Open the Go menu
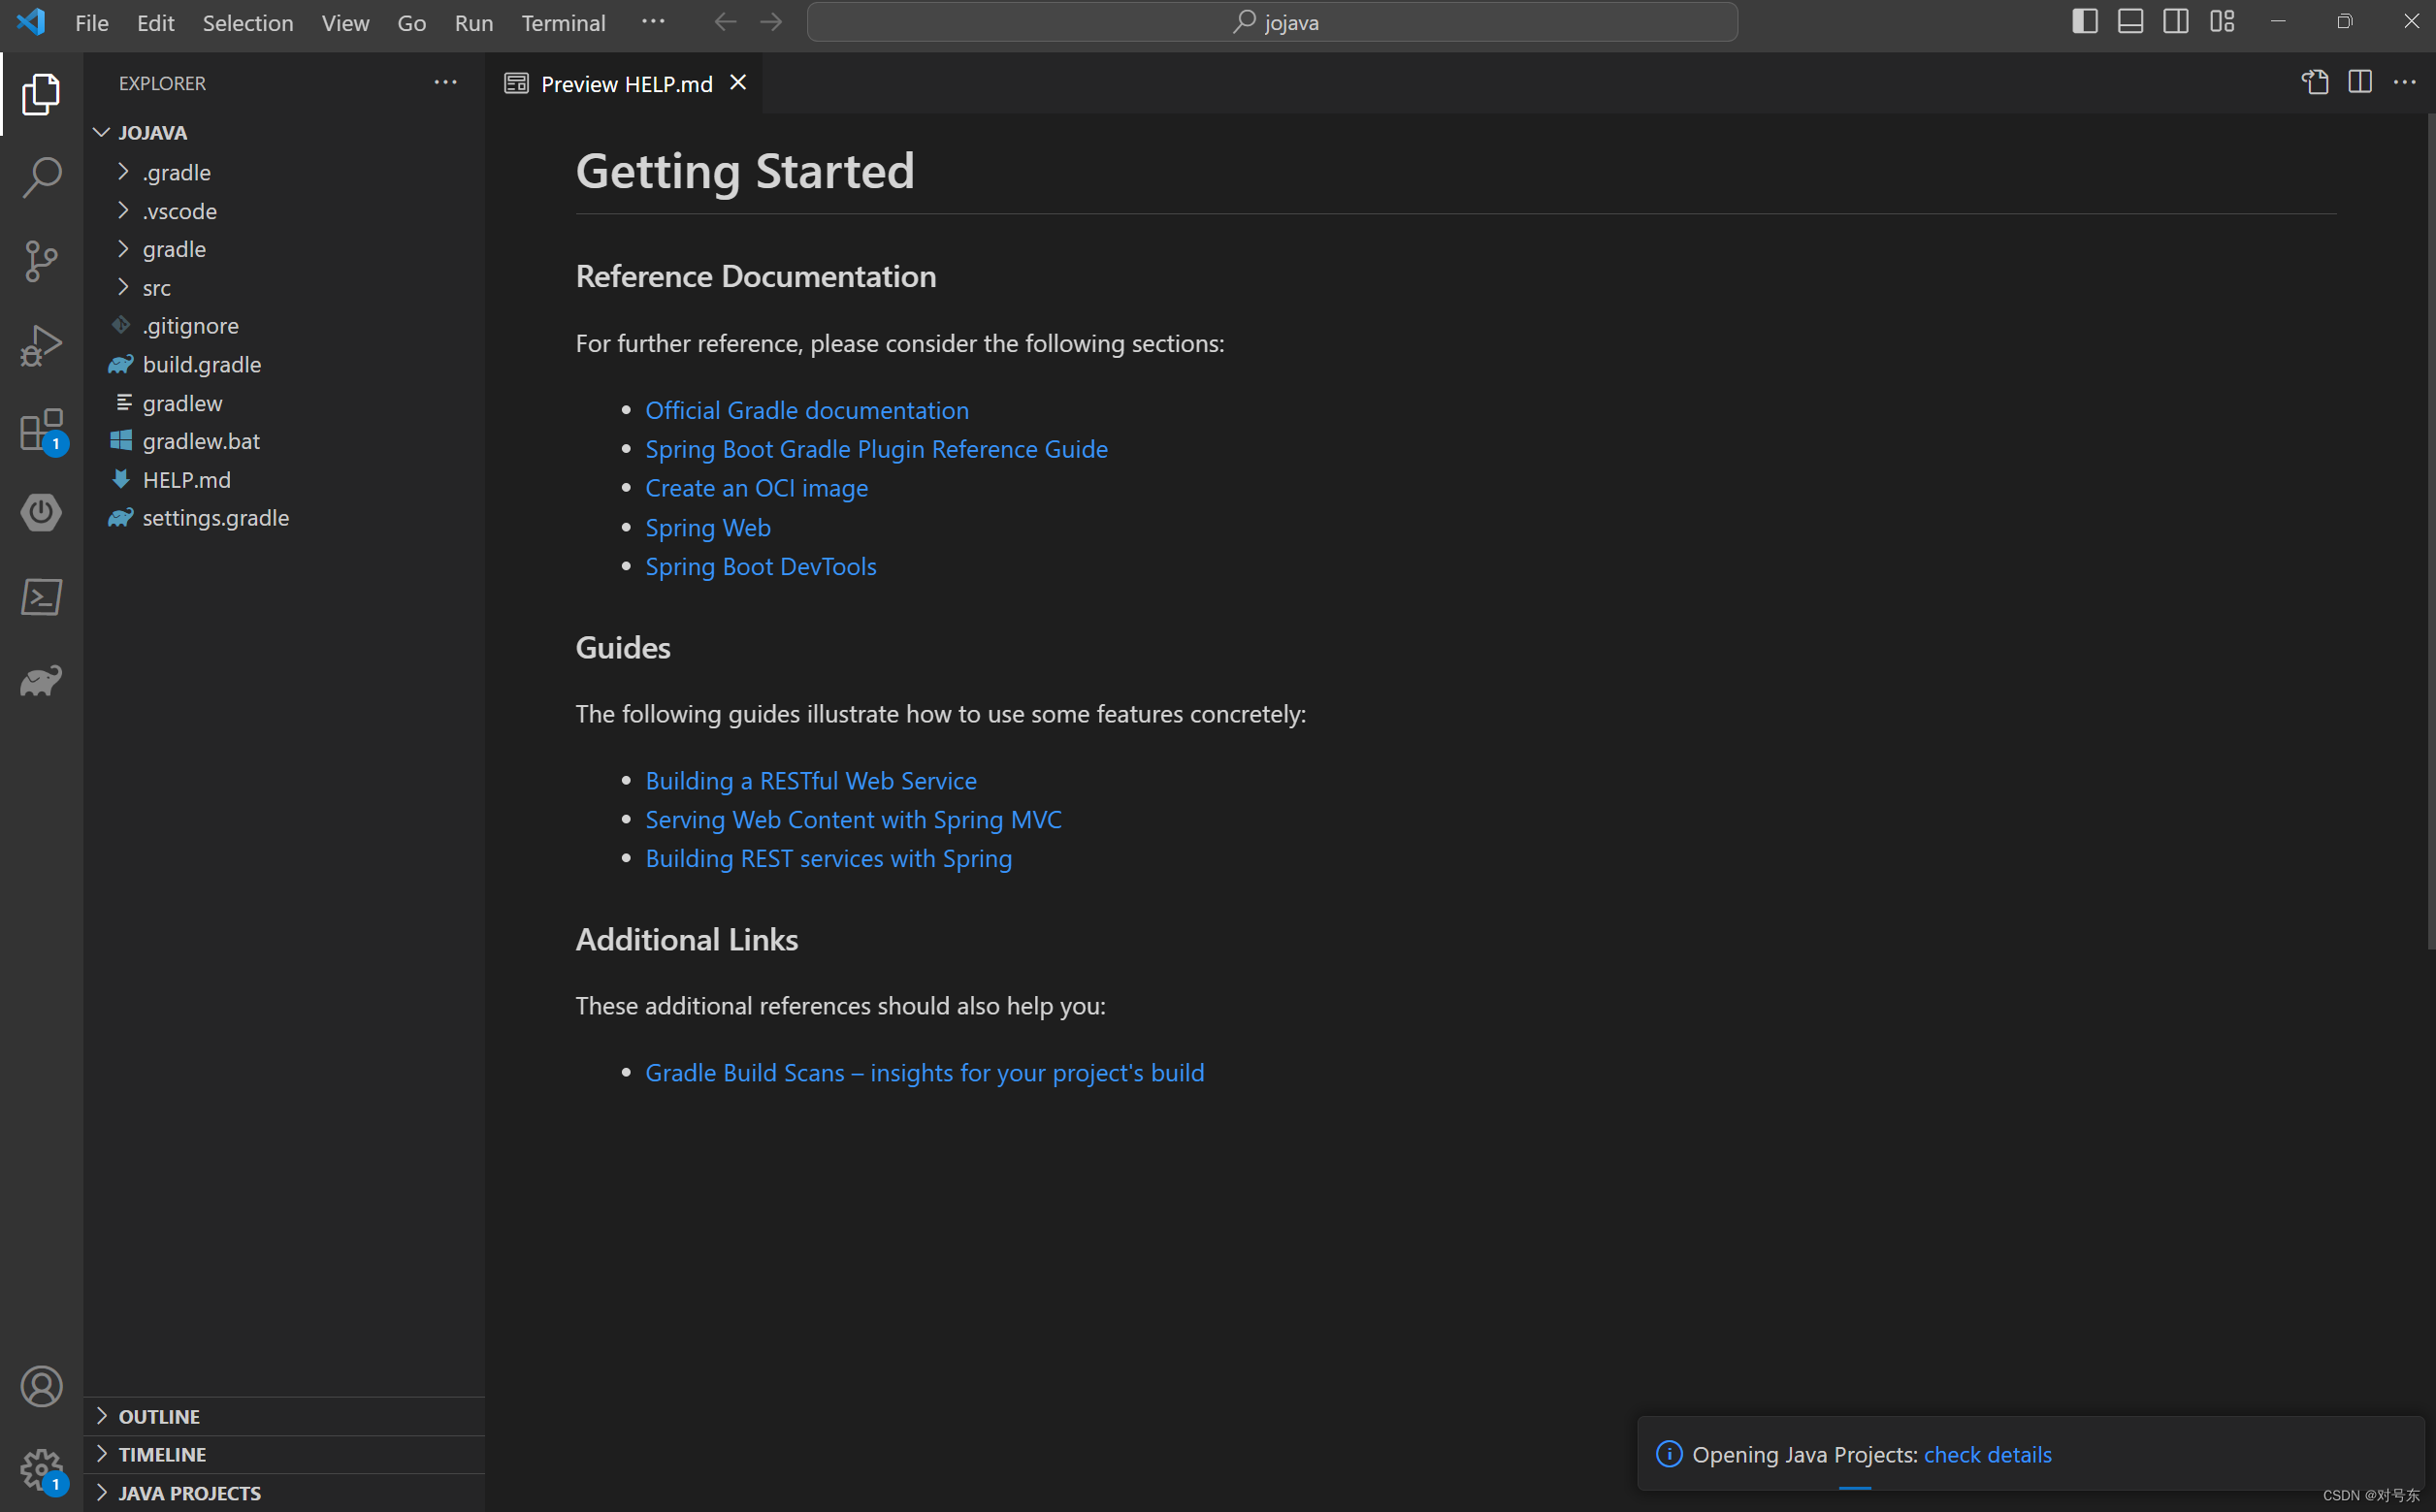 tap(411, 22)
